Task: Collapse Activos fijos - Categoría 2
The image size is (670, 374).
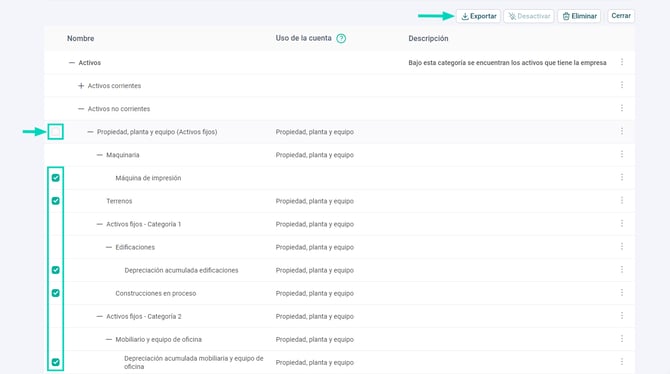Action: pos(99,317)
